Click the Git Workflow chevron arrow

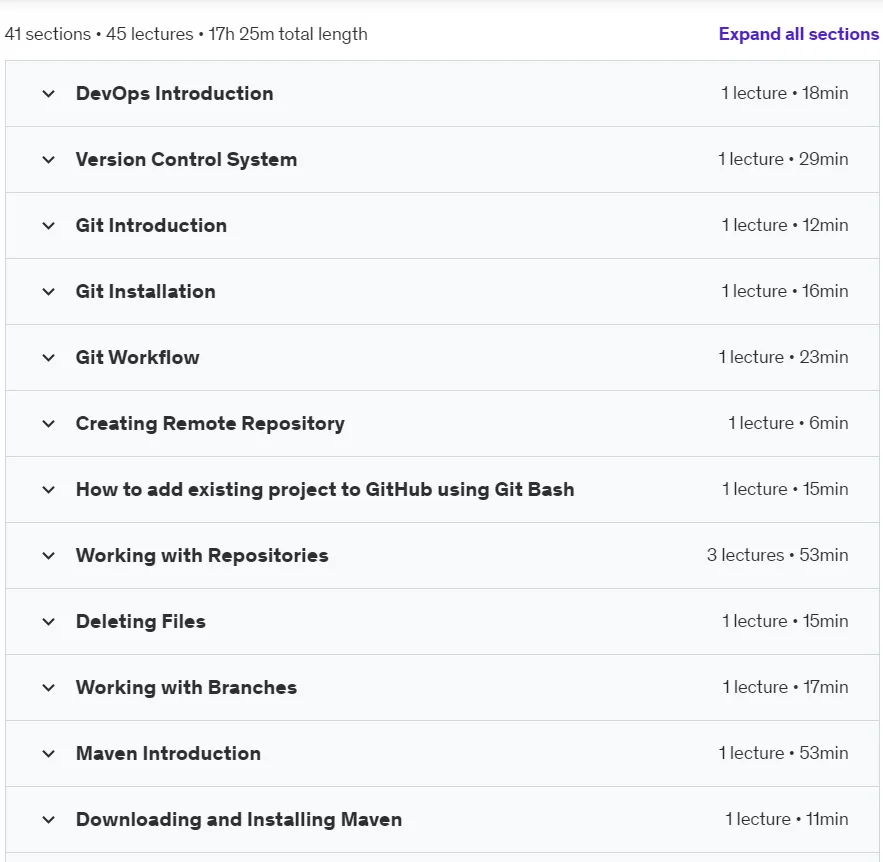pos(49,358)
